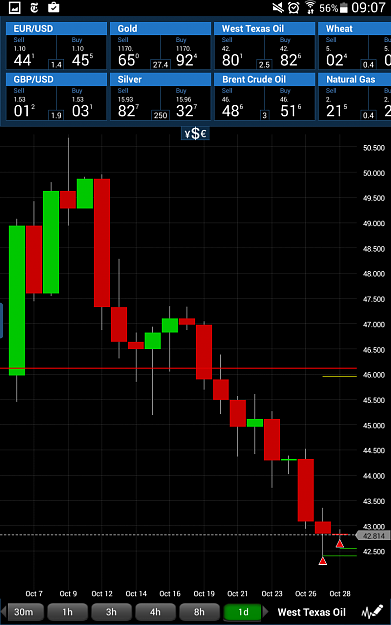Open the chart drawing tools icon

(373, 612)
